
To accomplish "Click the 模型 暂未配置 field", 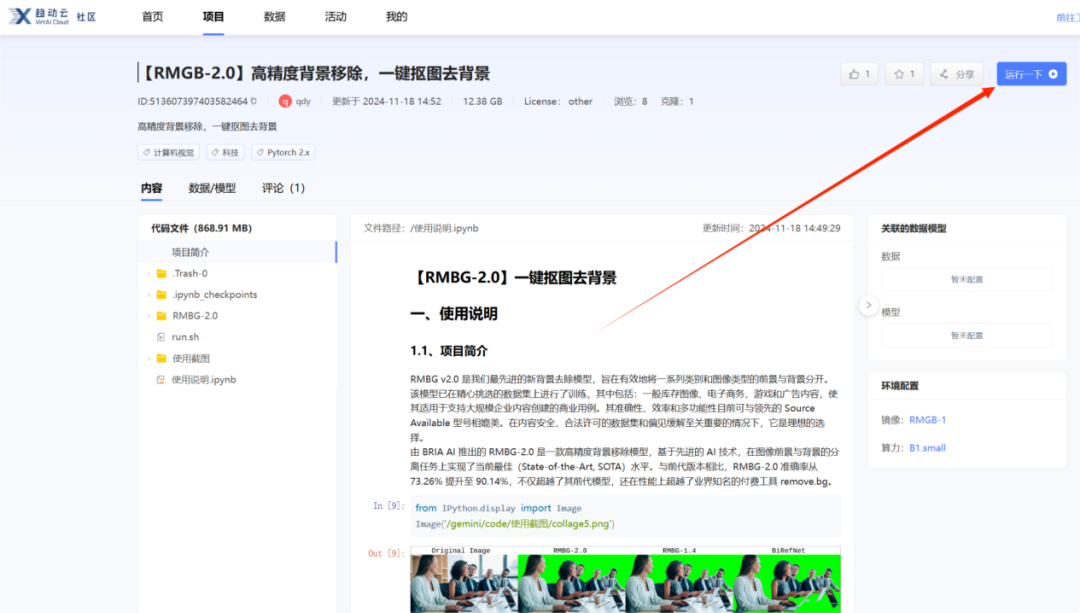I will pyautogui.click(x=966, y=335).
